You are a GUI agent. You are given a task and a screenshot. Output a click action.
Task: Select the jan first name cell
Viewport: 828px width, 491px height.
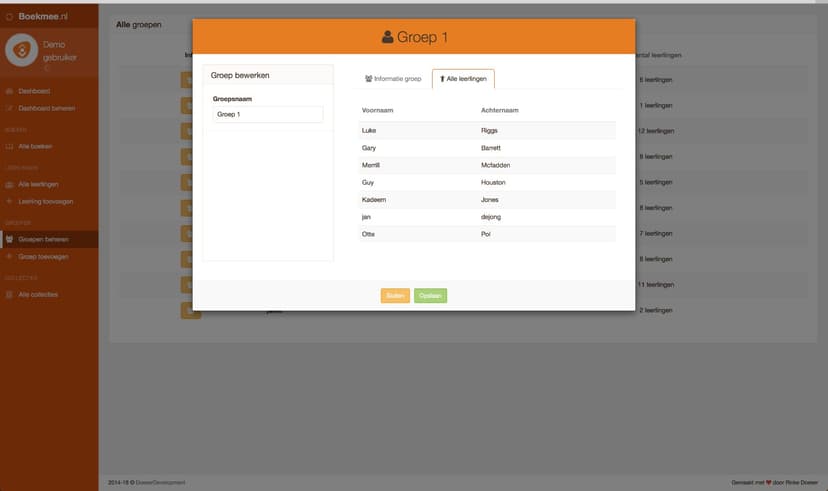point(366,217)
